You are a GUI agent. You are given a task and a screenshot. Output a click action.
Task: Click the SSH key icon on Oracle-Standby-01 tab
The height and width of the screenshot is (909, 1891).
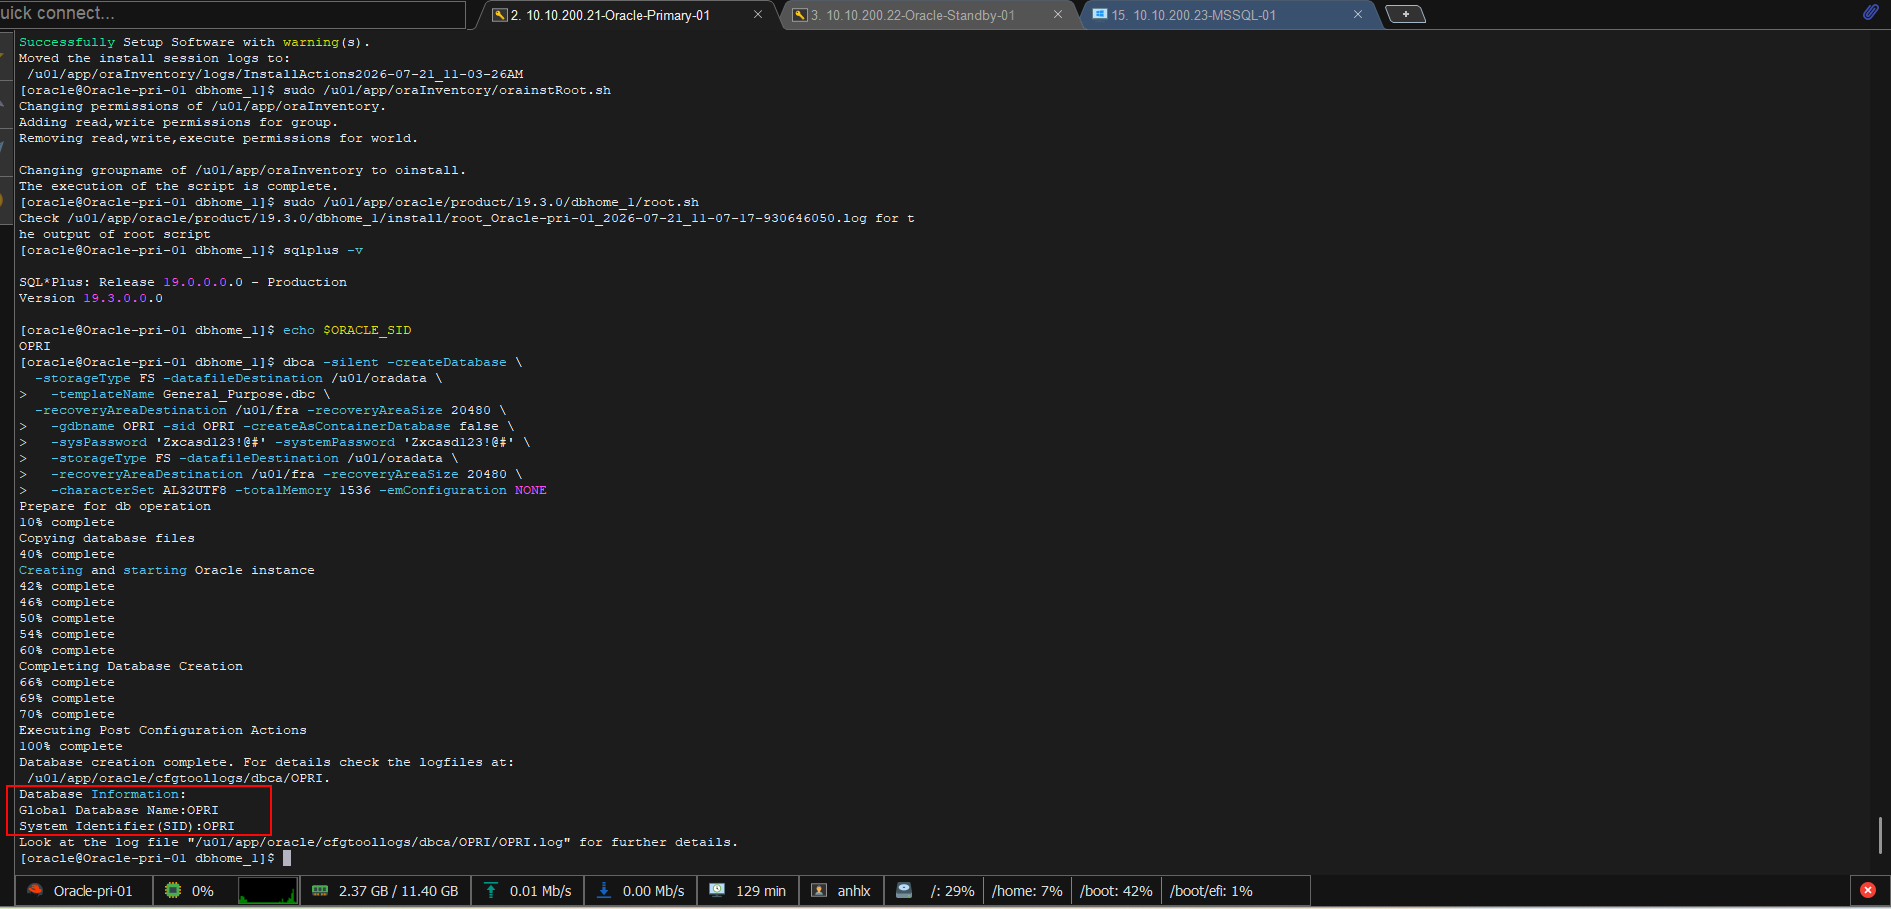(x=800, y=15)
